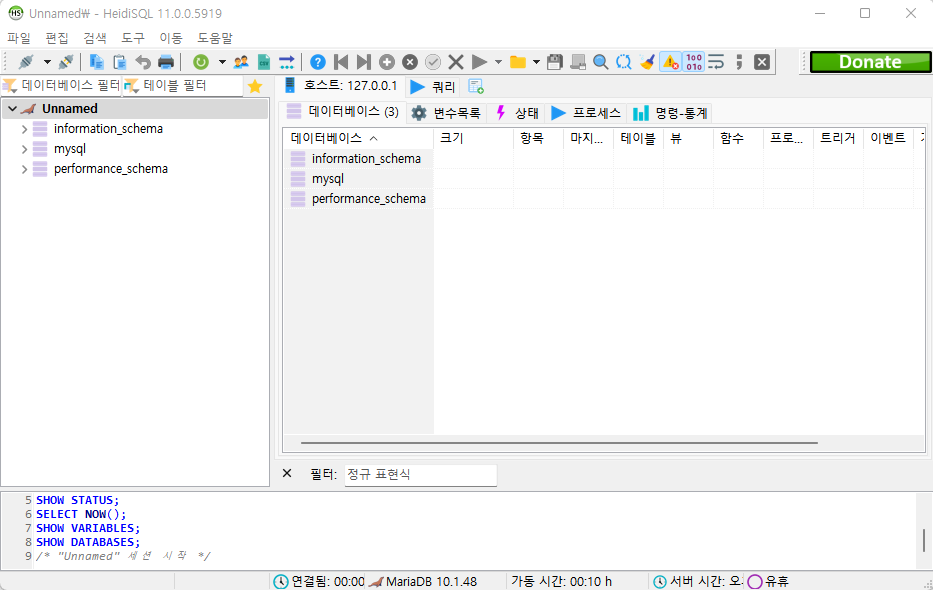The width and height of the screenshot is (933, 590).
Task: Click the Insert row plus icon
Action: pyautogui.click(x=387, y=62)
